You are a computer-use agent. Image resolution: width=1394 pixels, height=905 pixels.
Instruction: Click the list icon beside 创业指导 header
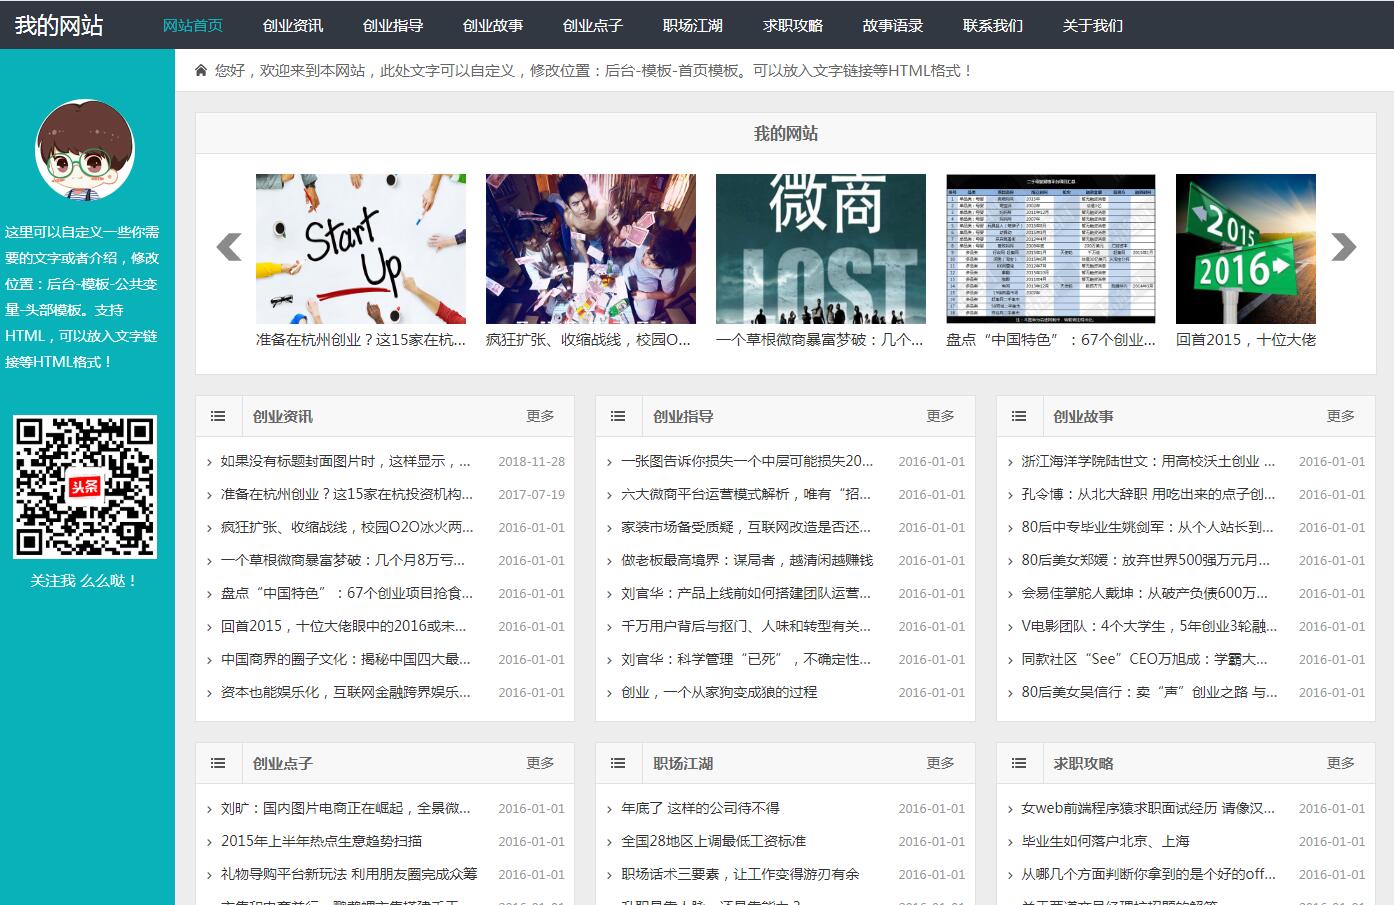click(619, 415)
